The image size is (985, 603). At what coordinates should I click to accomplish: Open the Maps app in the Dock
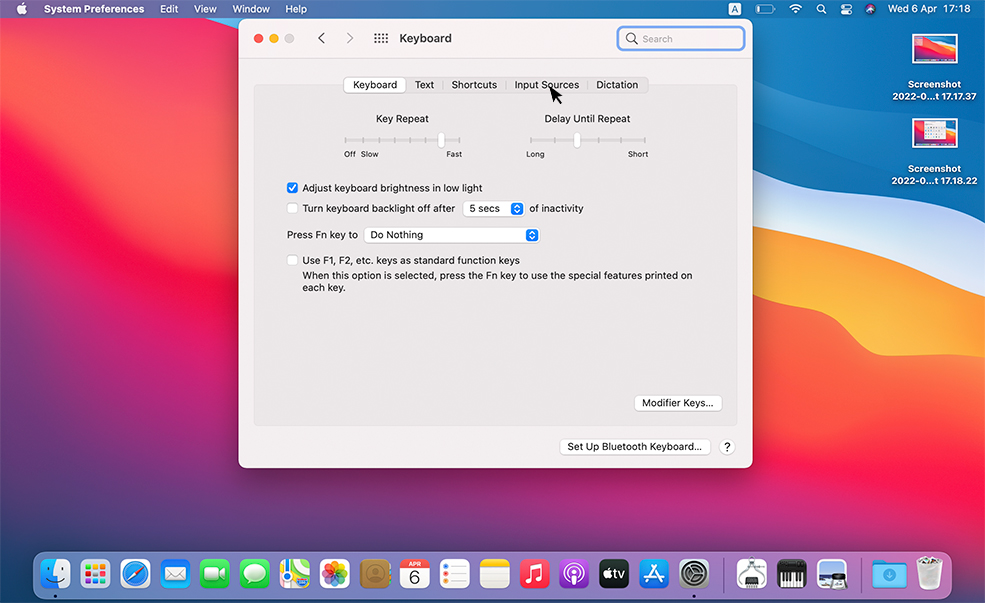295,573
